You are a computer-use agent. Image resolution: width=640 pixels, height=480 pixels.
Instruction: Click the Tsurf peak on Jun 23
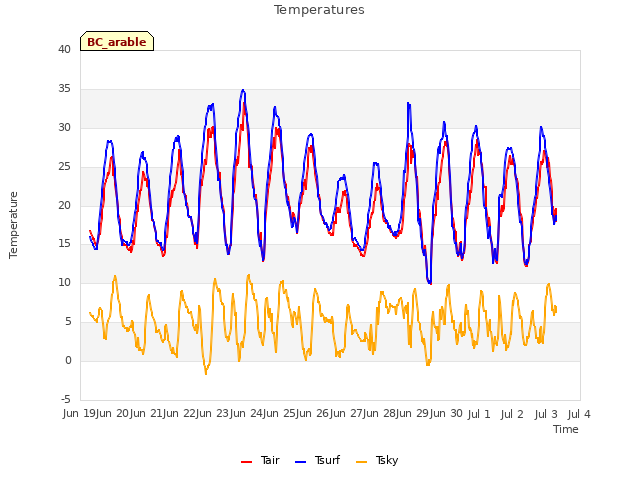click(x=243, y=90)
